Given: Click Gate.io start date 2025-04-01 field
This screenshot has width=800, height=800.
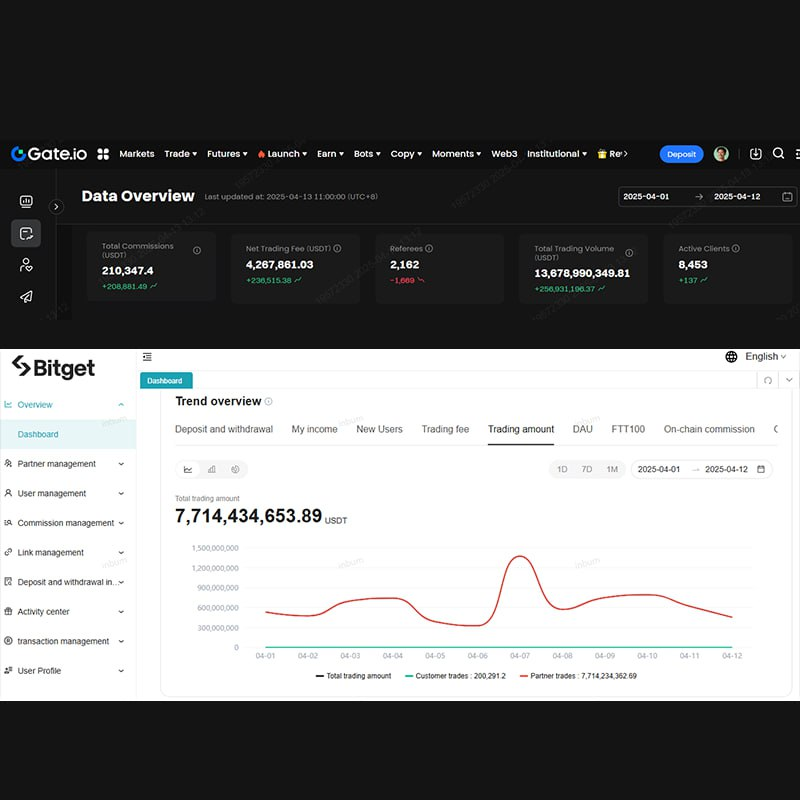Looking at the screenshot, I should tap(646, 196).
